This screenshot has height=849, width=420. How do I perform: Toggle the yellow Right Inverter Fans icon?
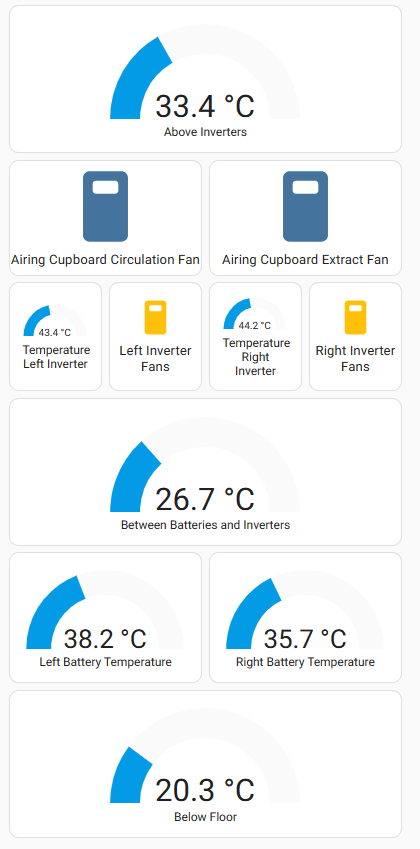(356, 317)
